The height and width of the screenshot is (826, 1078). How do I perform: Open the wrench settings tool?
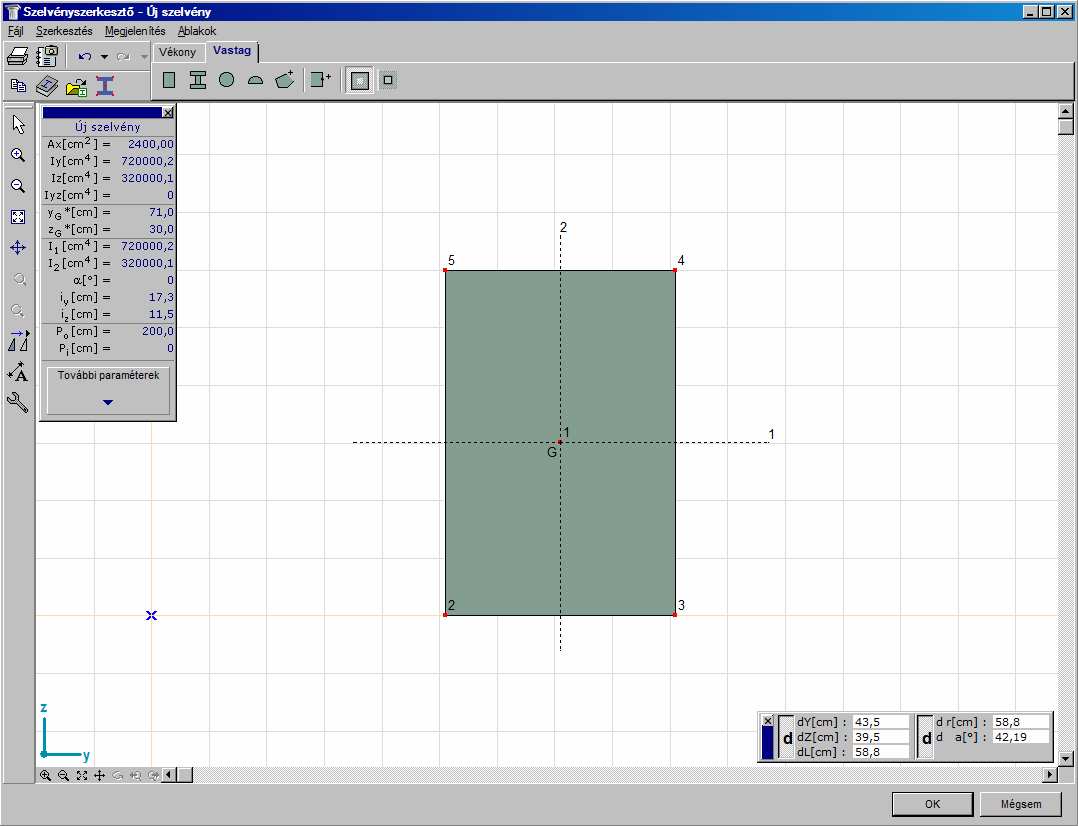coord(19,402)
